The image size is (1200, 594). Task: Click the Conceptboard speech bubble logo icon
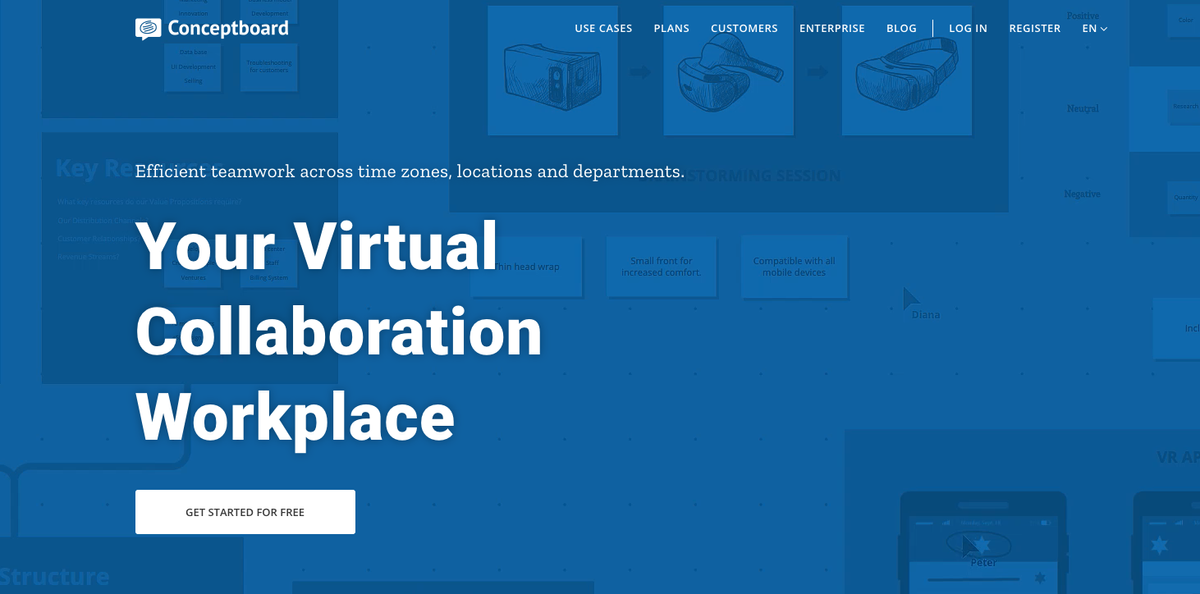tap(148, 27)
